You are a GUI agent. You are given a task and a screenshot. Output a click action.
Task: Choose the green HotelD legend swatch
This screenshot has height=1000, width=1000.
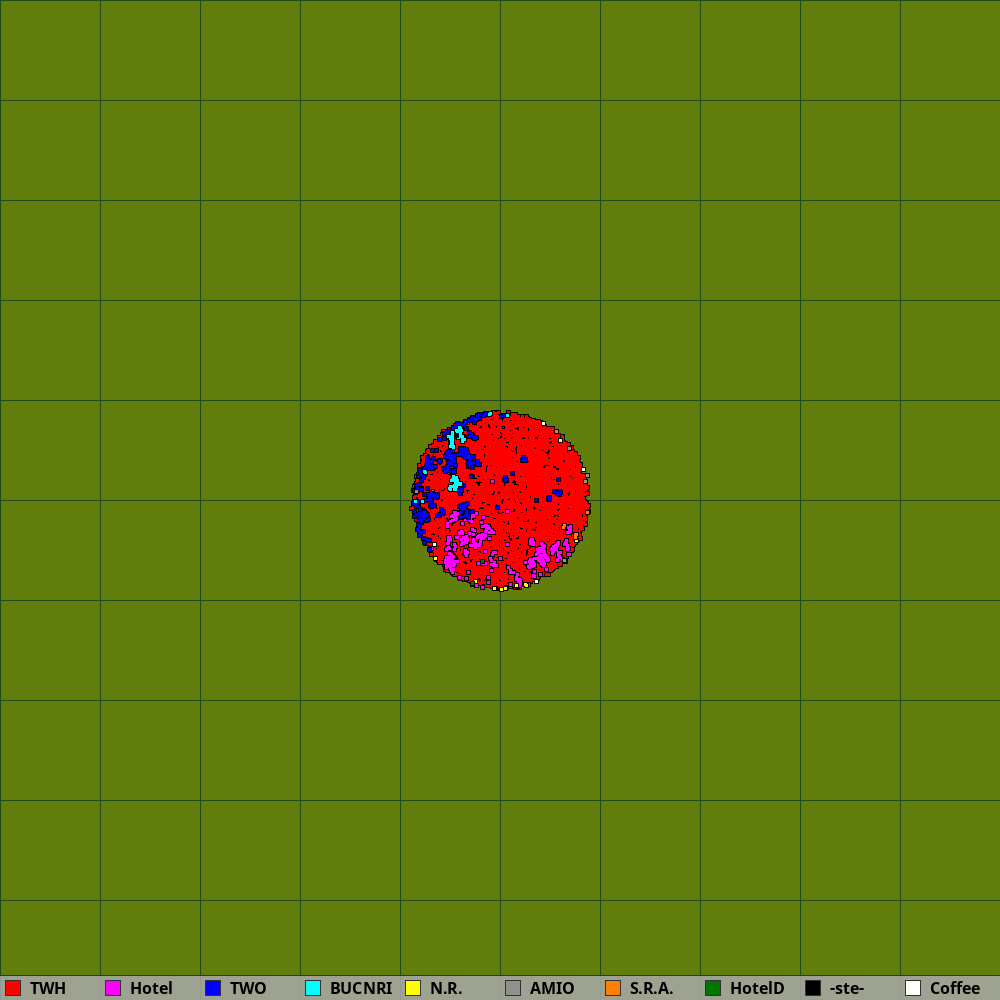[713, 988]
